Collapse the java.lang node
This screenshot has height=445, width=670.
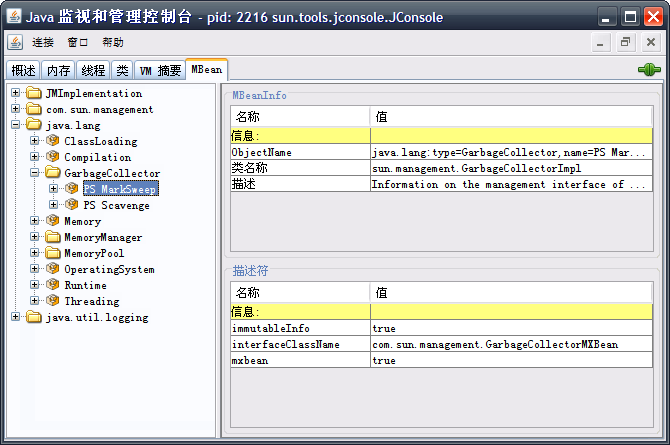point(15,125)
